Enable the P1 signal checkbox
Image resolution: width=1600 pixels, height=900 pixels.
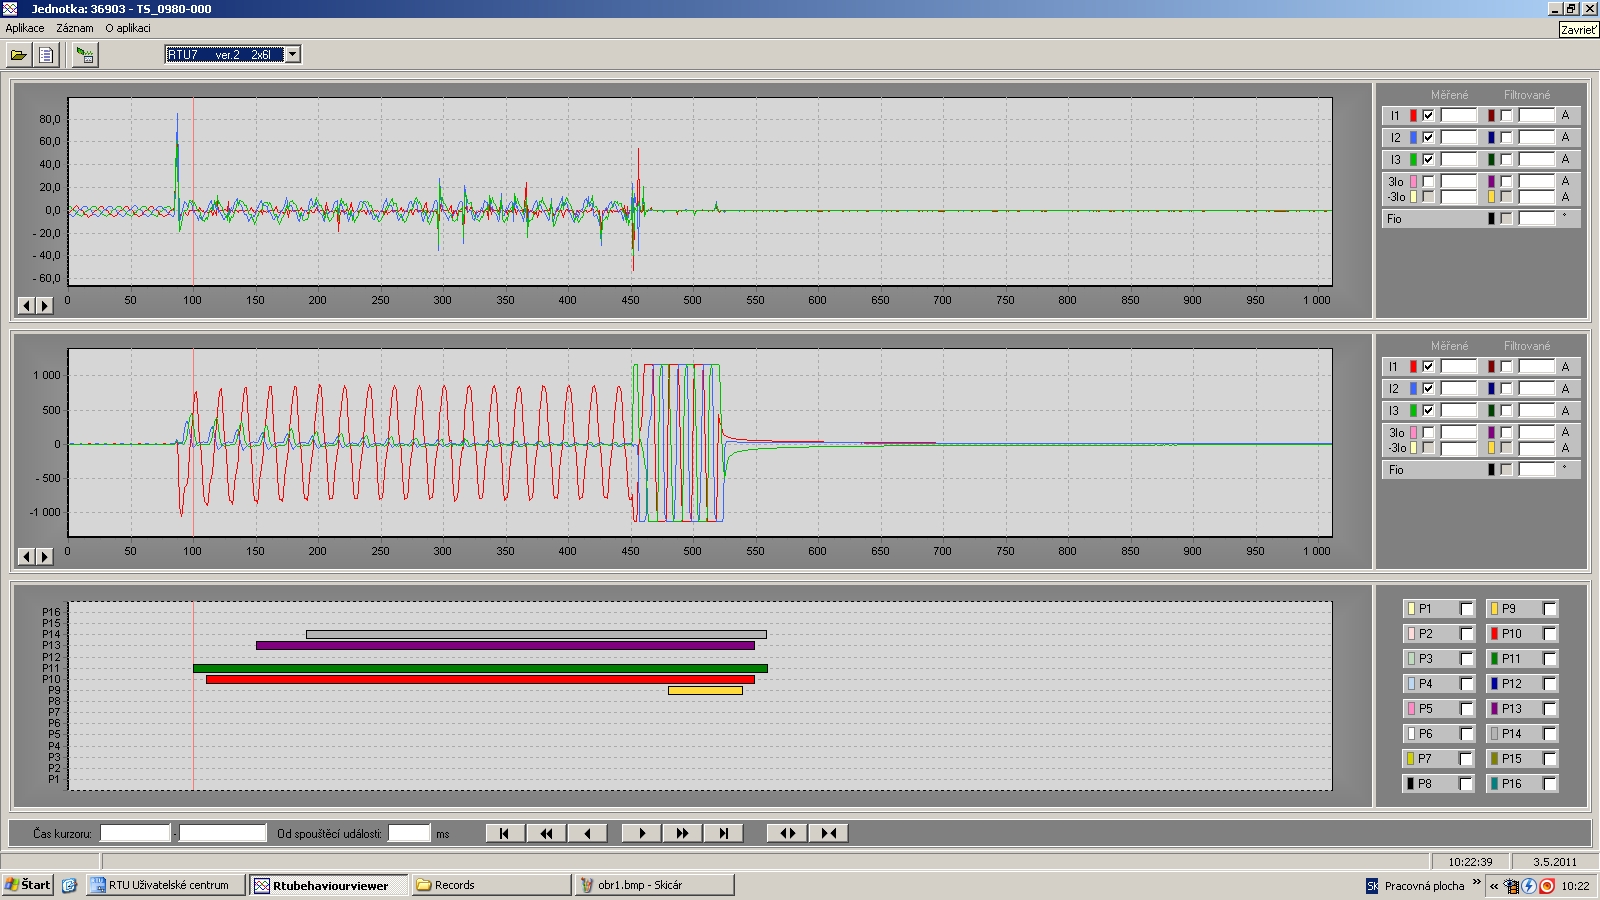[x=1466, y=609]
